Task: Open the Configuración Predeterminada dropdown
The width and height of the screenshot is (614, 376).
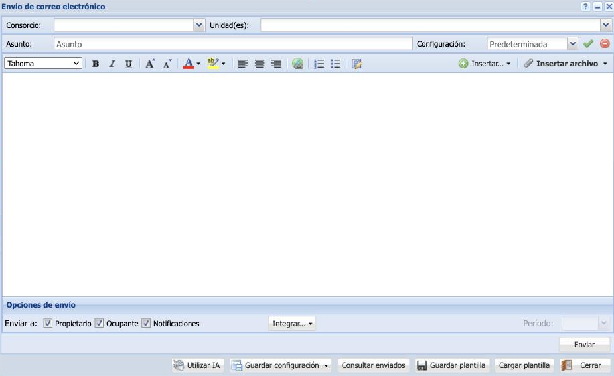Action: click(x=572, y=43)
